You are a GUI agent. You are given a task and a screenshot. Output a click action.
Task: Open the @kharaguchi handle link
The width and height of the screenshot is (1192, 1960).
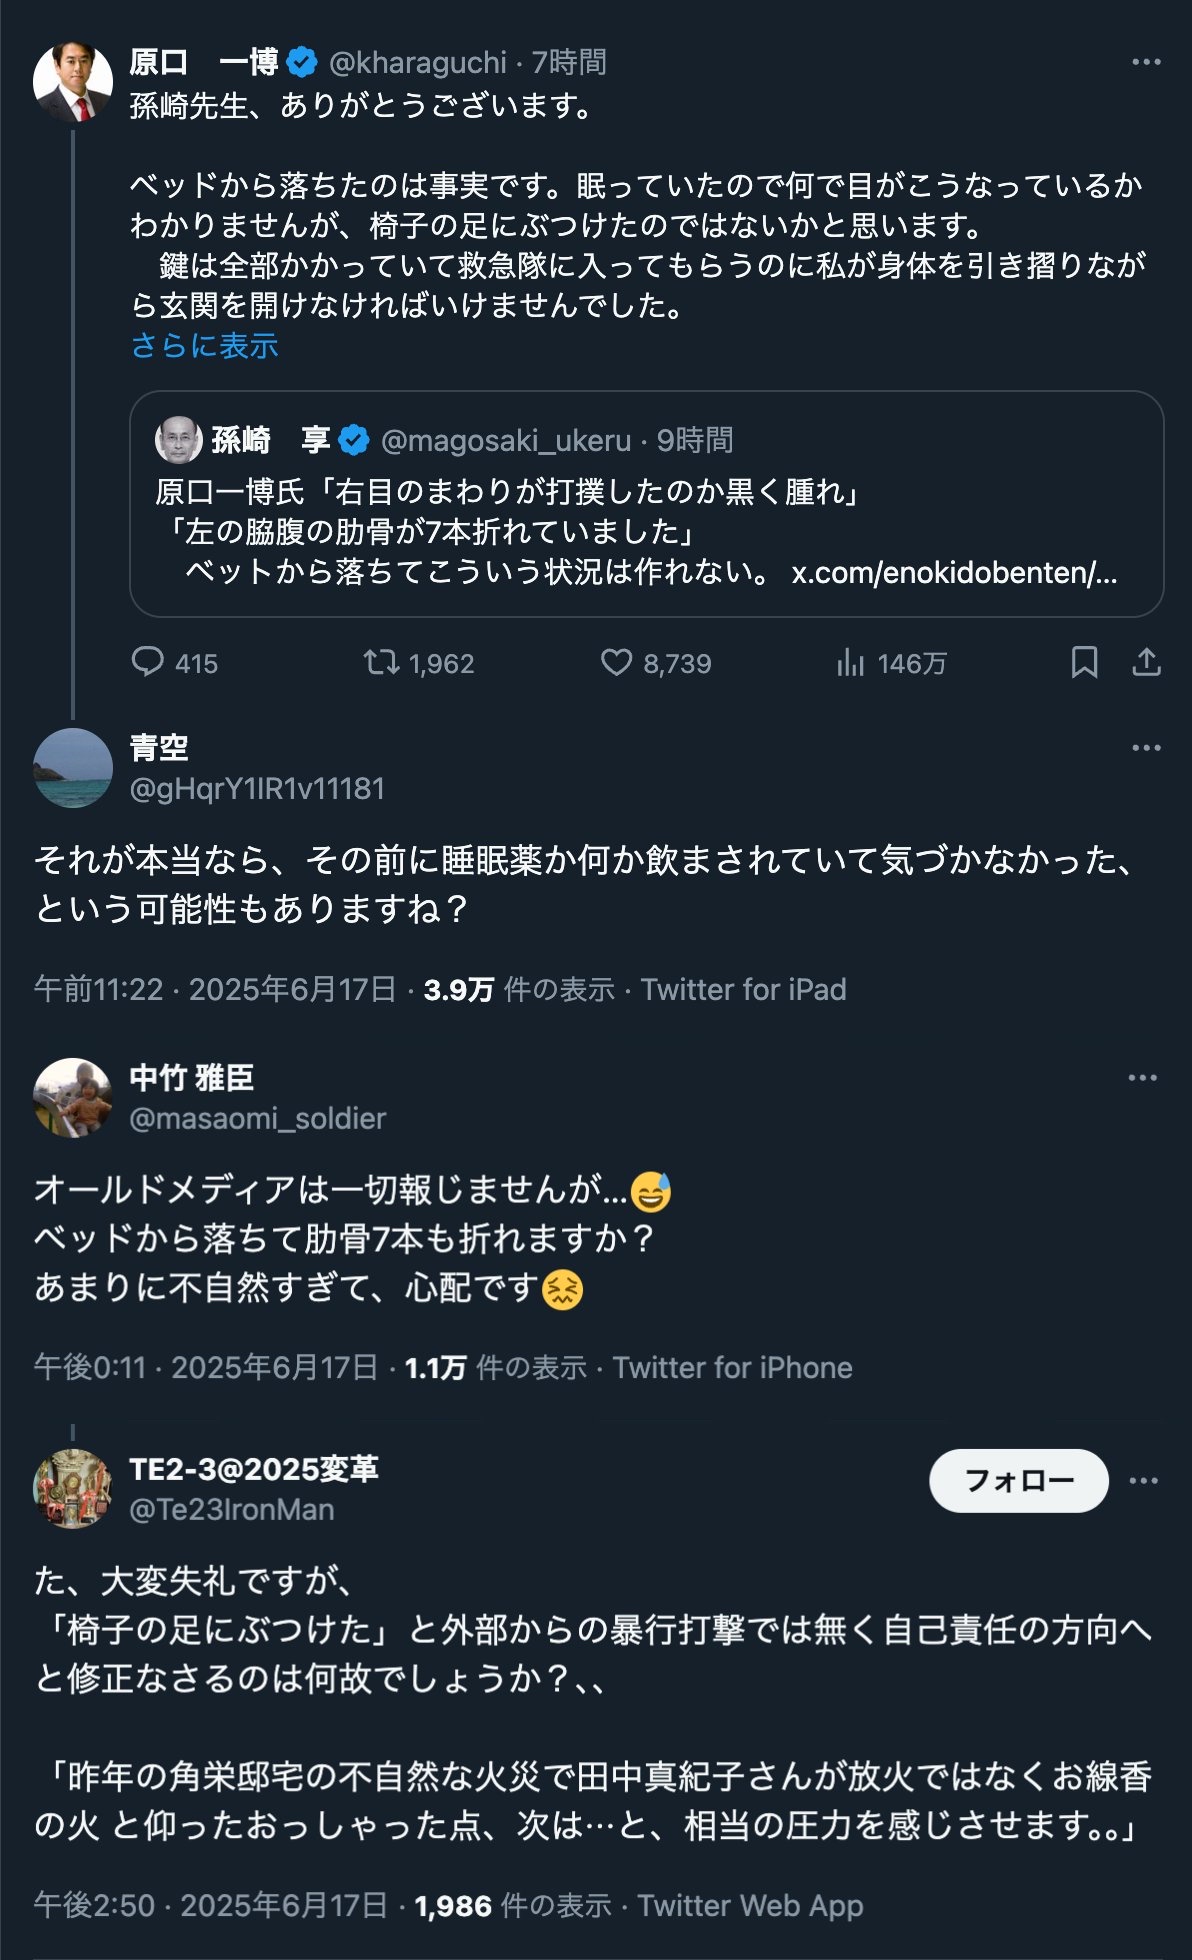pos(418,63)
